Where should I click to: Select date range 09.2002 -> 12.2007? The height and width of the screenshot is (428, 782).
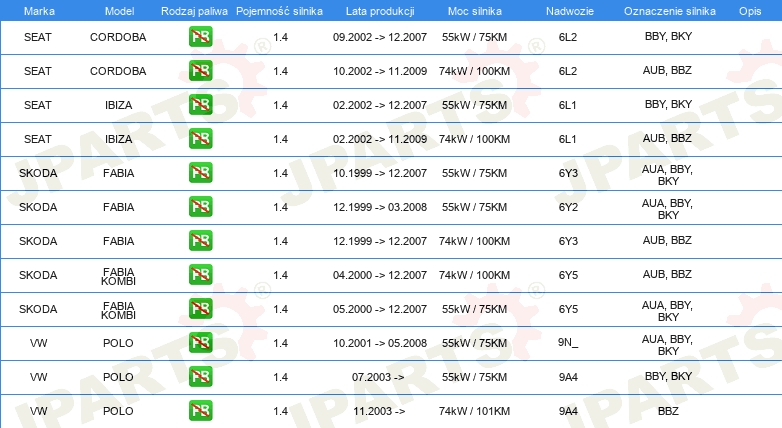(x=380, y=37)
